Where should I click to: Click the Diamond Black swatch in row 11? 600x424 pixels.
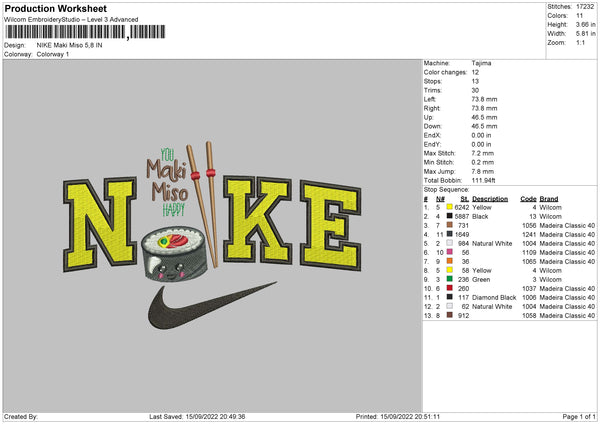click(x=450, y=297)
